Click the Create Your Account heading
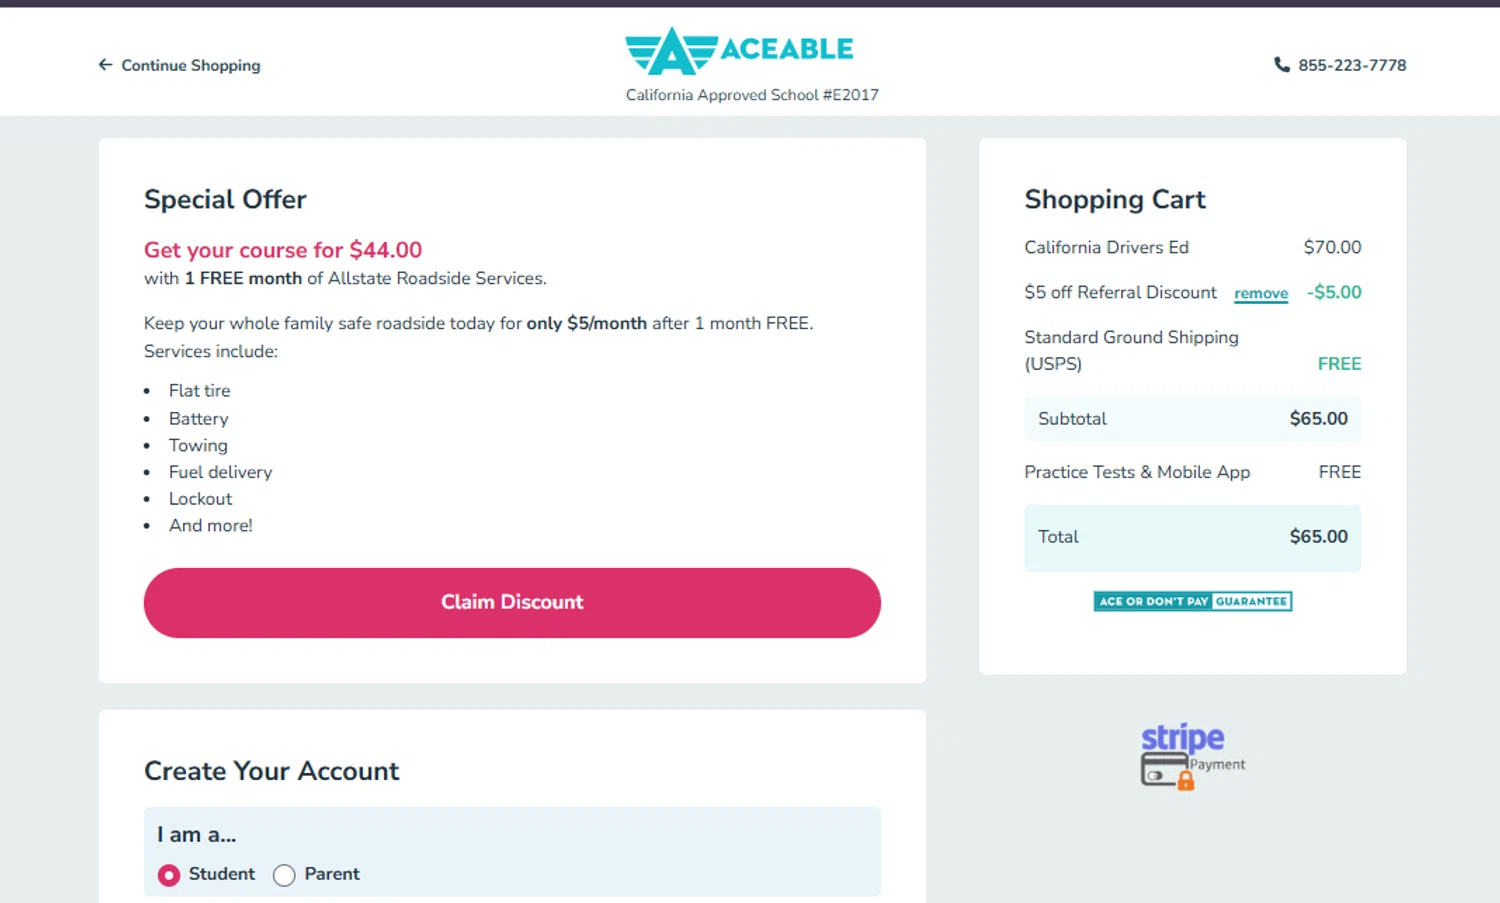 click(271, 771)
